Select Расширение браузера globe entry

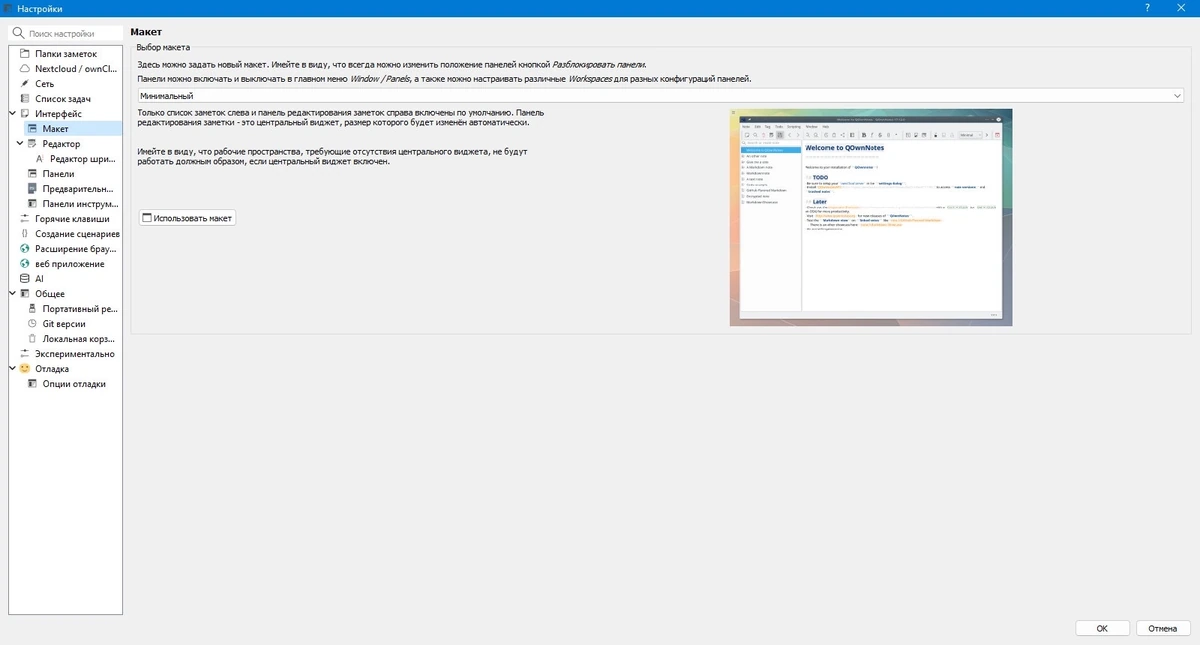(69, 248)
